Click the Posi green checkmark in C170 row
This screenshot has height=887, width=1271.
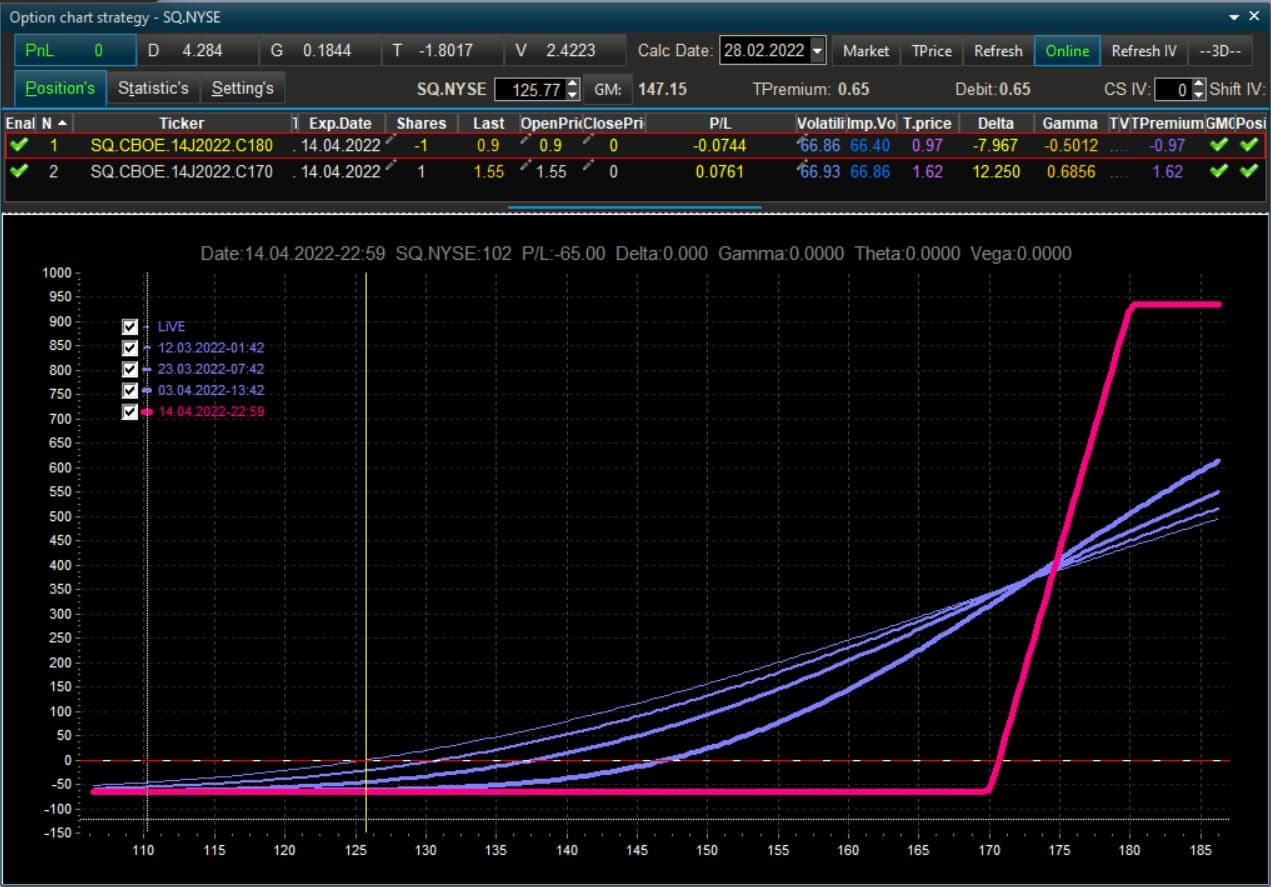[1248, 171]
